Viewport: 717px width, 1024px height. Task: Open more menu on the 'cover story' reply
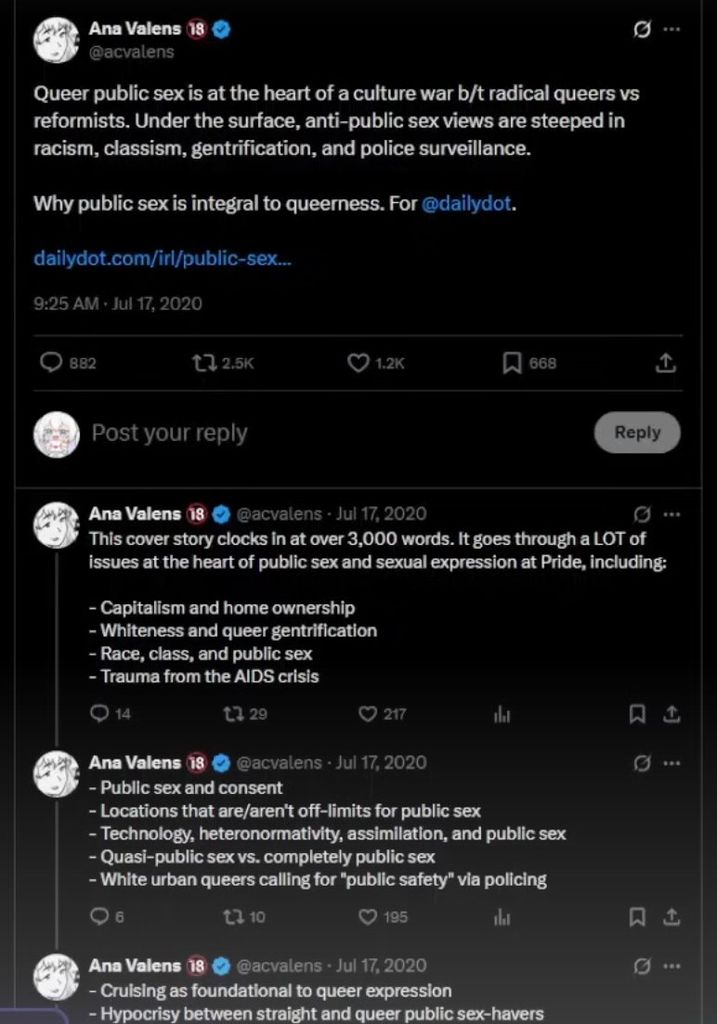coord(672,514)
